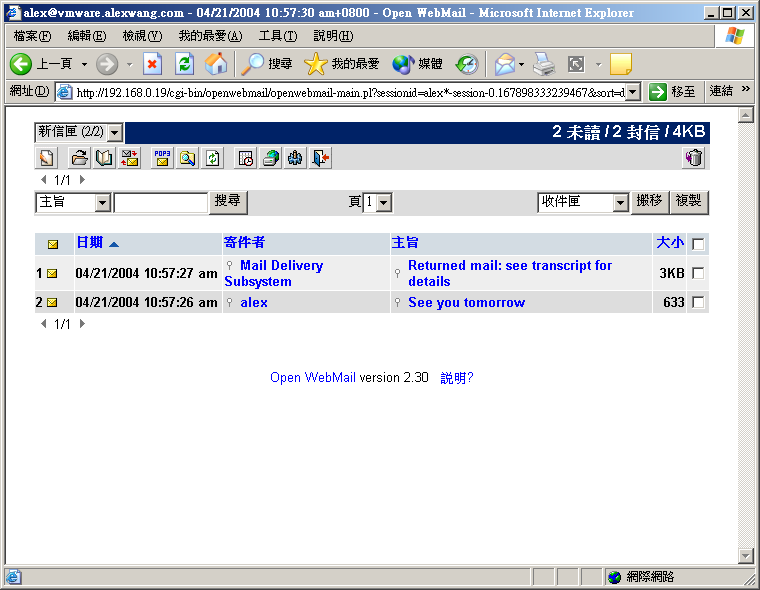The height and width of the screenshot is (590, 760).
Task: Tick the checkbox for See you tomorrow message
Action: coord(698,302)
